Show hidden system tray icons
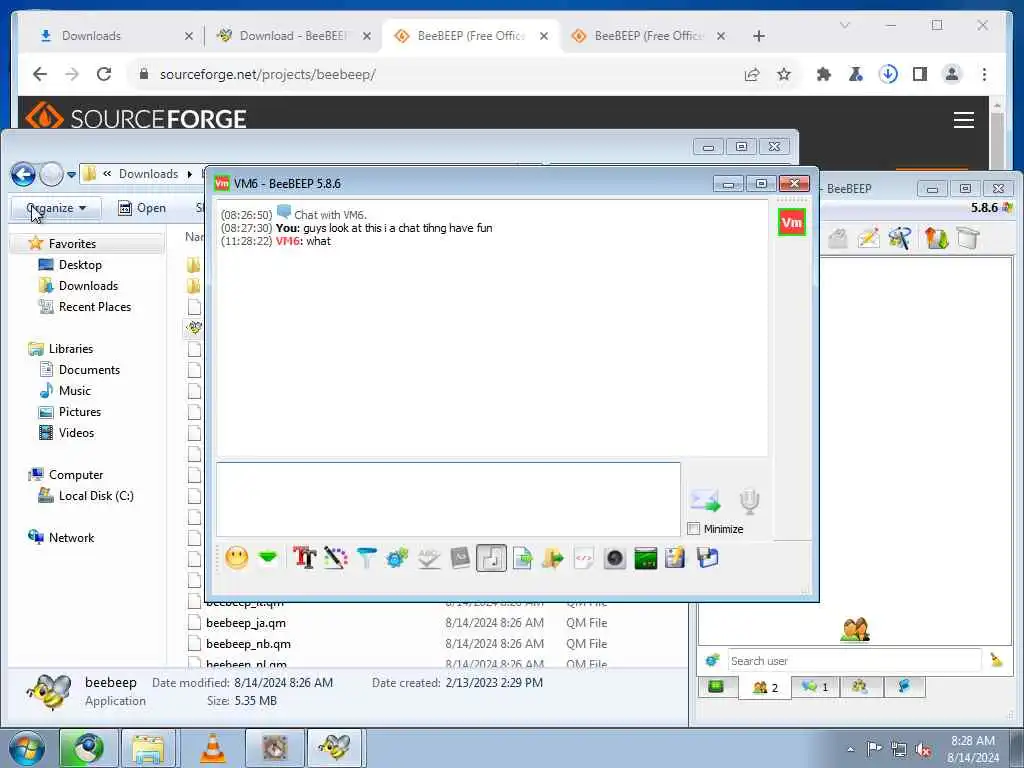 pyautogui.click(x=850, y=749)
